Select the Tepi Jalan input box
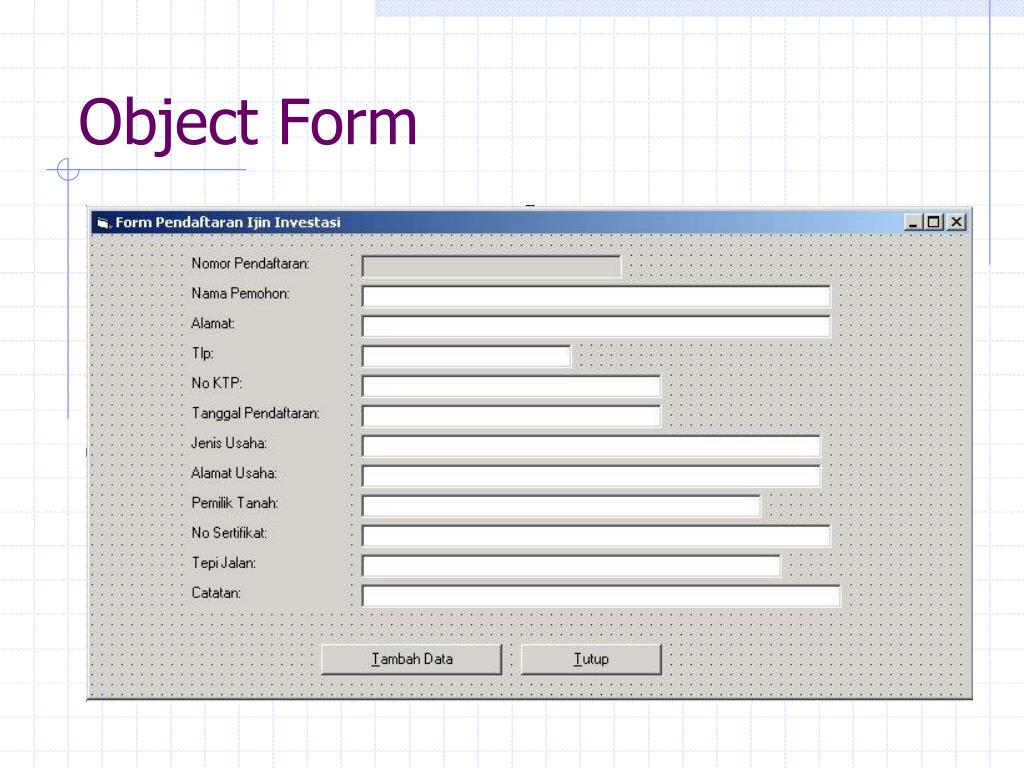Image resolution: width=1024 pixels, height=768 pixels. 571,566
